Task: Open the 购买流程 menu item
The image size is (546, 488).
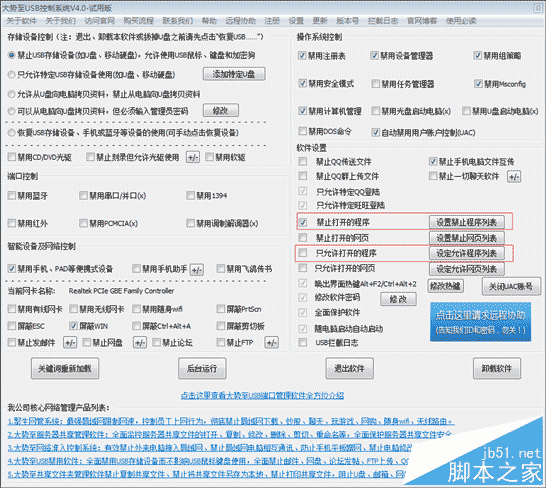Action: pos(138,21)
